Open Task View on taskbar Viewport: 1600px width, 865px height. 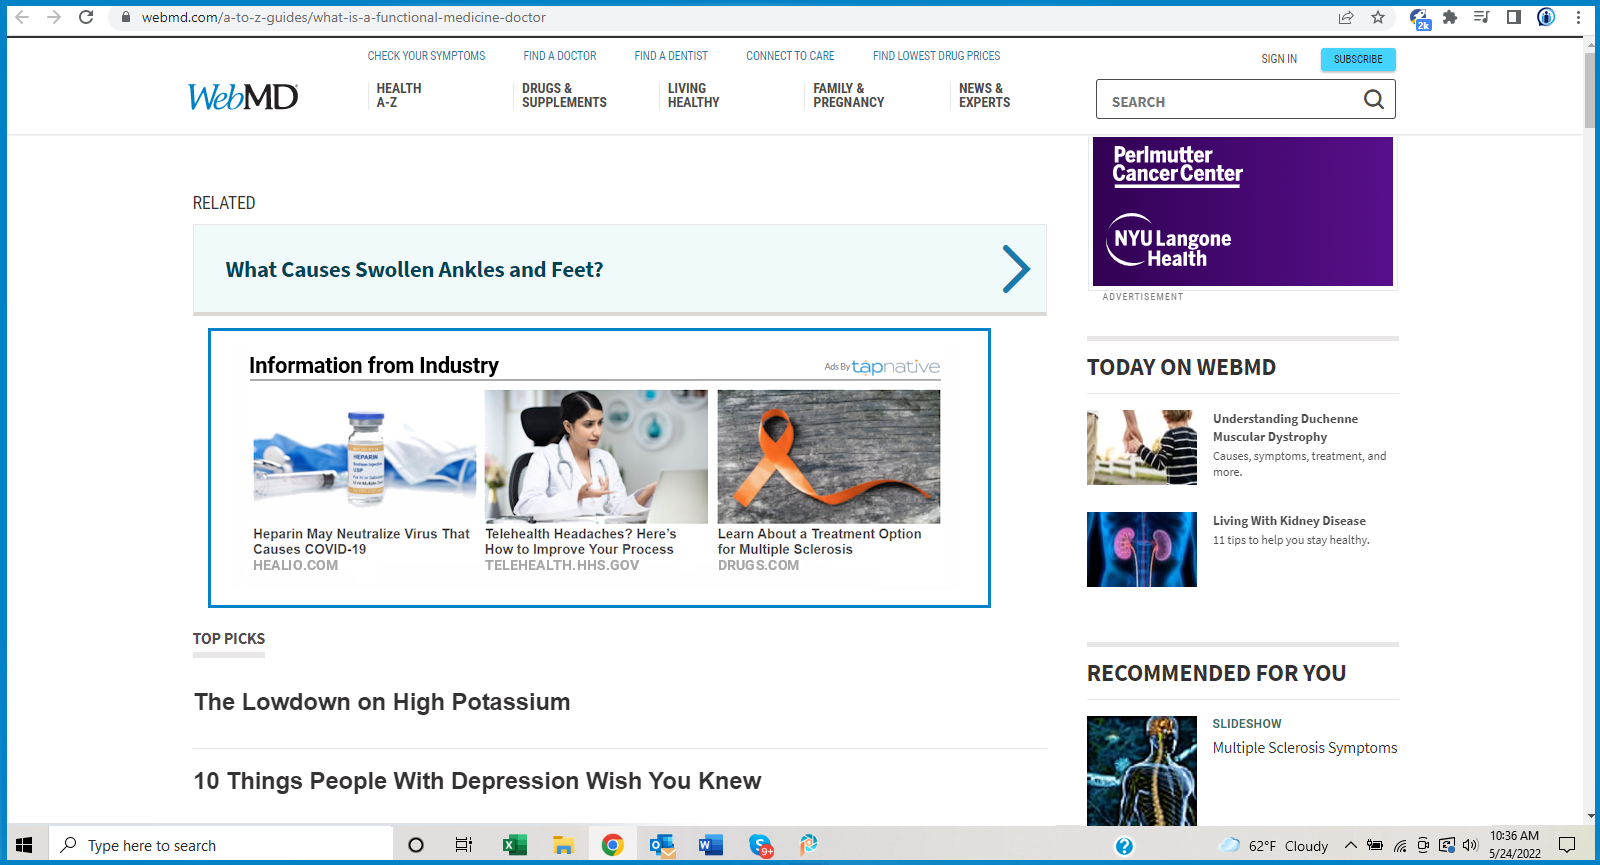point(464,845)
